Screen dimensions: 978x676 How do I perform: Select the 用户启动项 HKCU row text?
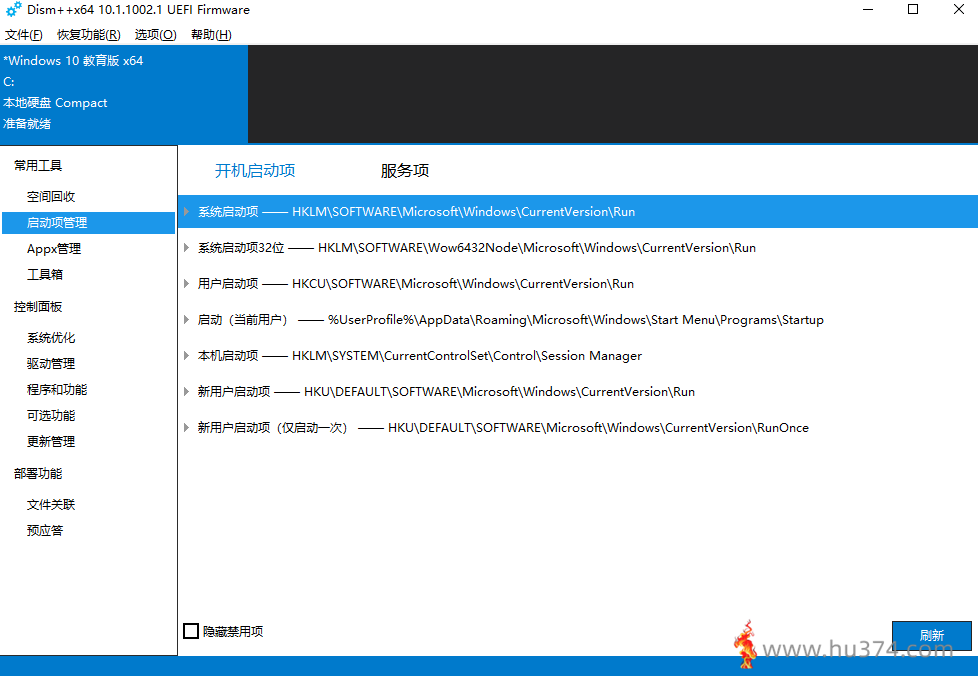(415, 284)
